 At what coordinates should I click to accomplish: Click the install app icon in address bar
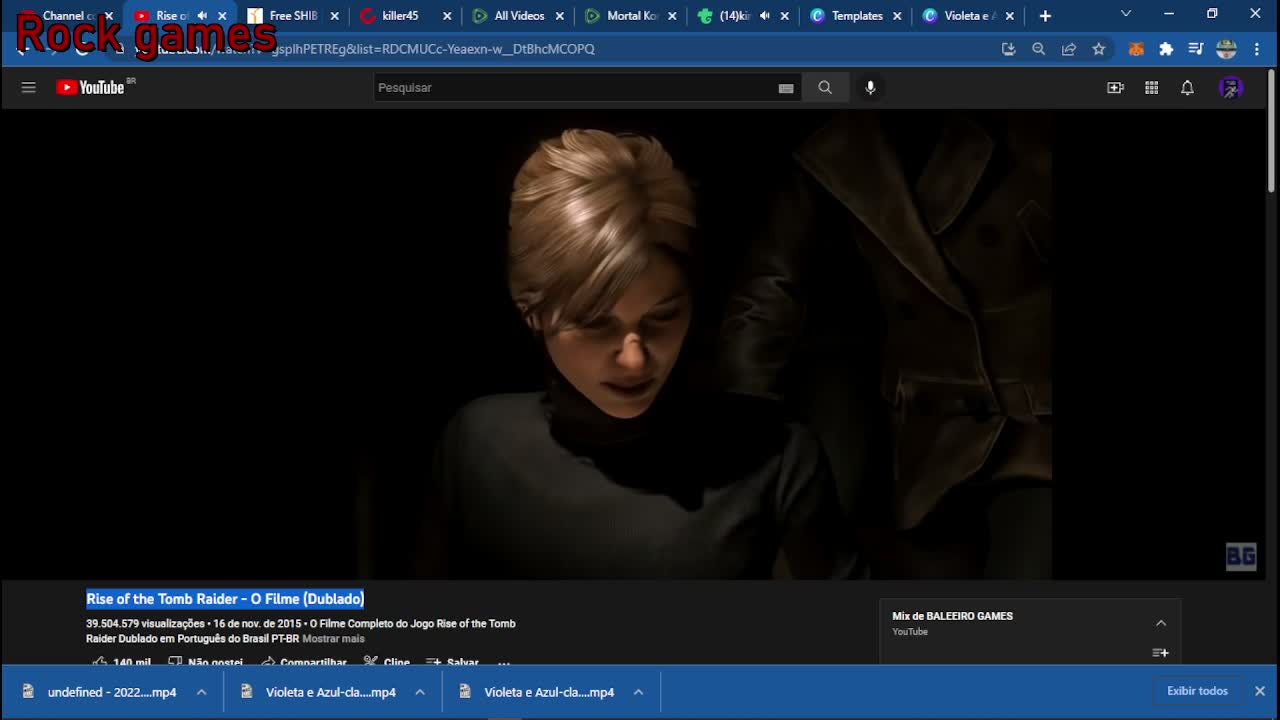click(1008, 49)
